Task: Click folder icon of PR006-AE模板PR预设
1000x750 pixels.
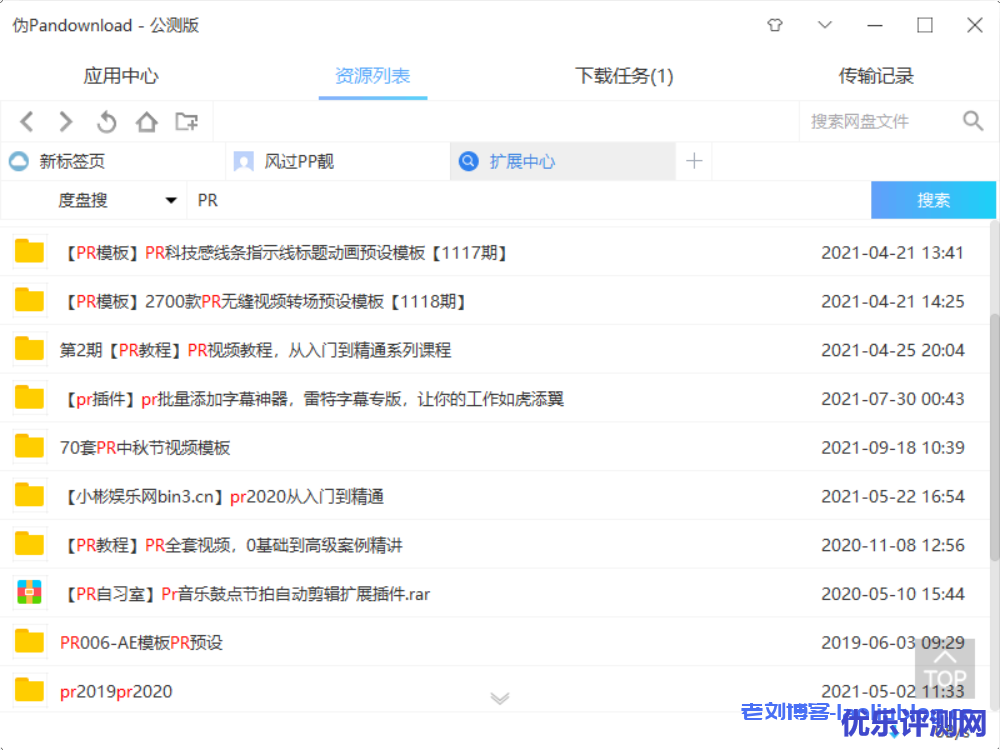Action: [x=29, y=642]
